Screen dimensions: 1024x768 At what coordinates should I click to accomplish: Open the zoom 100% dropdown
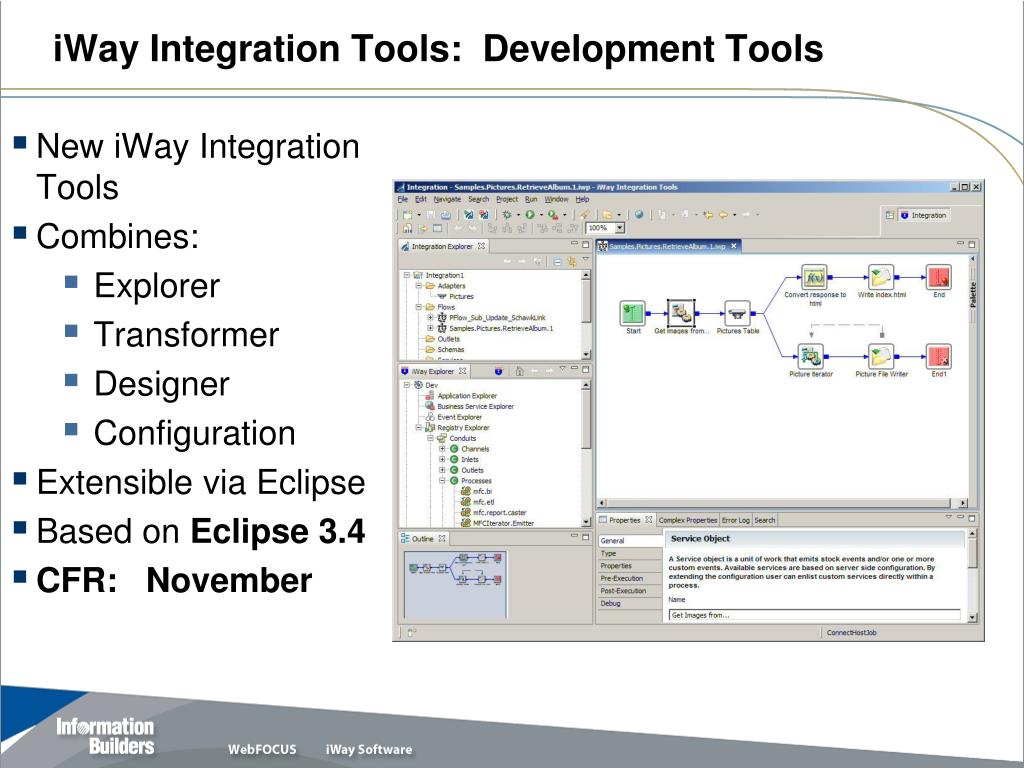620,228
